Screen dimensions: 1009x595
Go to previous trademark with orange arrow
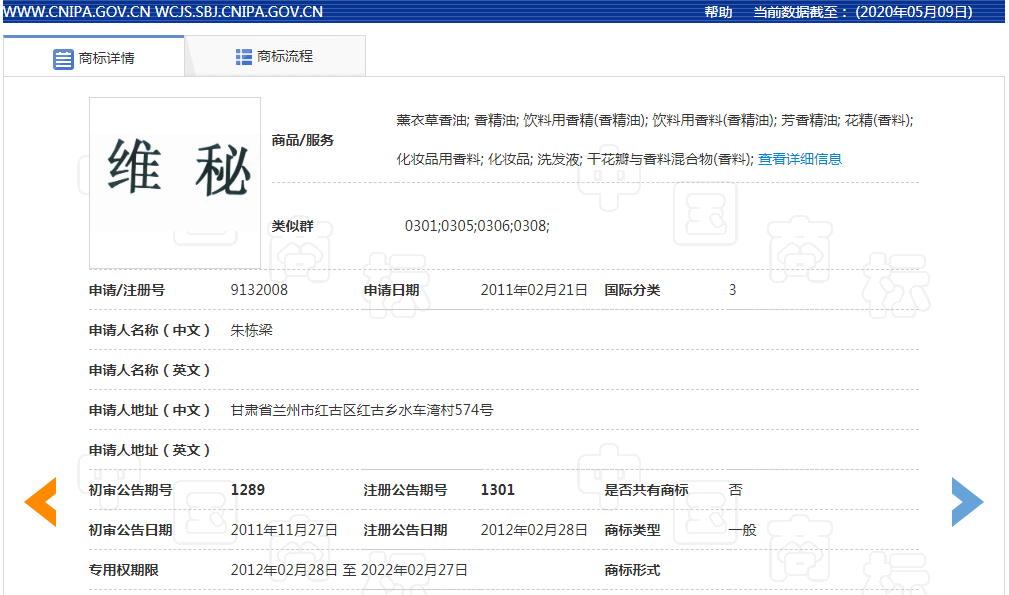tap(41, 502)
